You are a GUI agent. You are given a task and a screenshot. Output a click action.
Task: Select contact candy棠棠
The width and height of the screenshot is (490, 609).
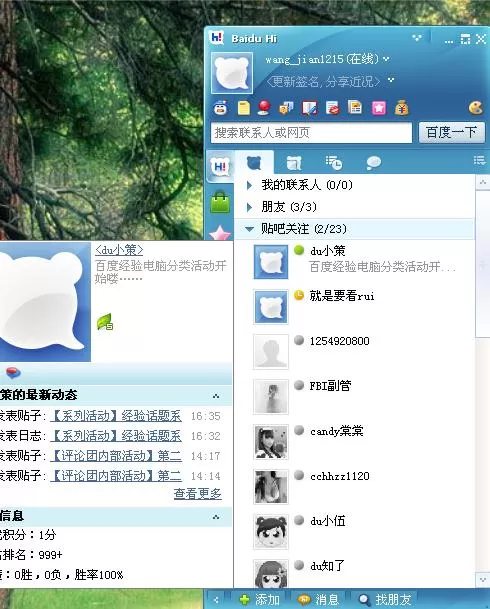coord(354,442)
